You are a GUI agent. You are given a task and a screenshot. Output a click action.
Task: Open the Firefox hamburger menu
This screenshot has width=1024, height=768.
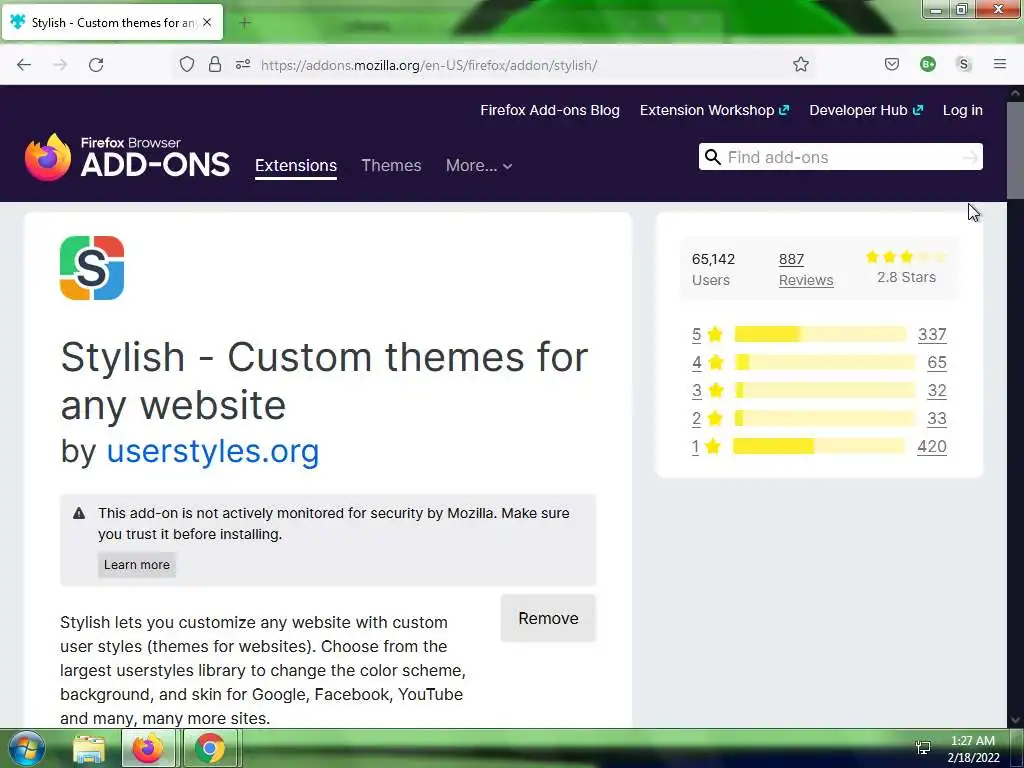point(999,64)
